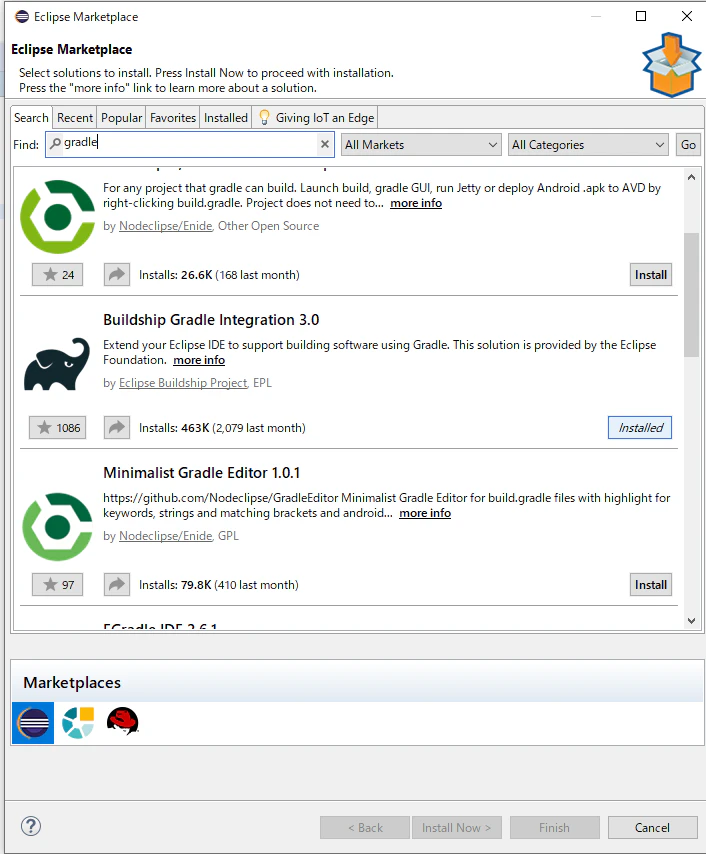
Task: Open Nodeclipse/Enide link beside GPL
Action: click(x=166, y=536)
